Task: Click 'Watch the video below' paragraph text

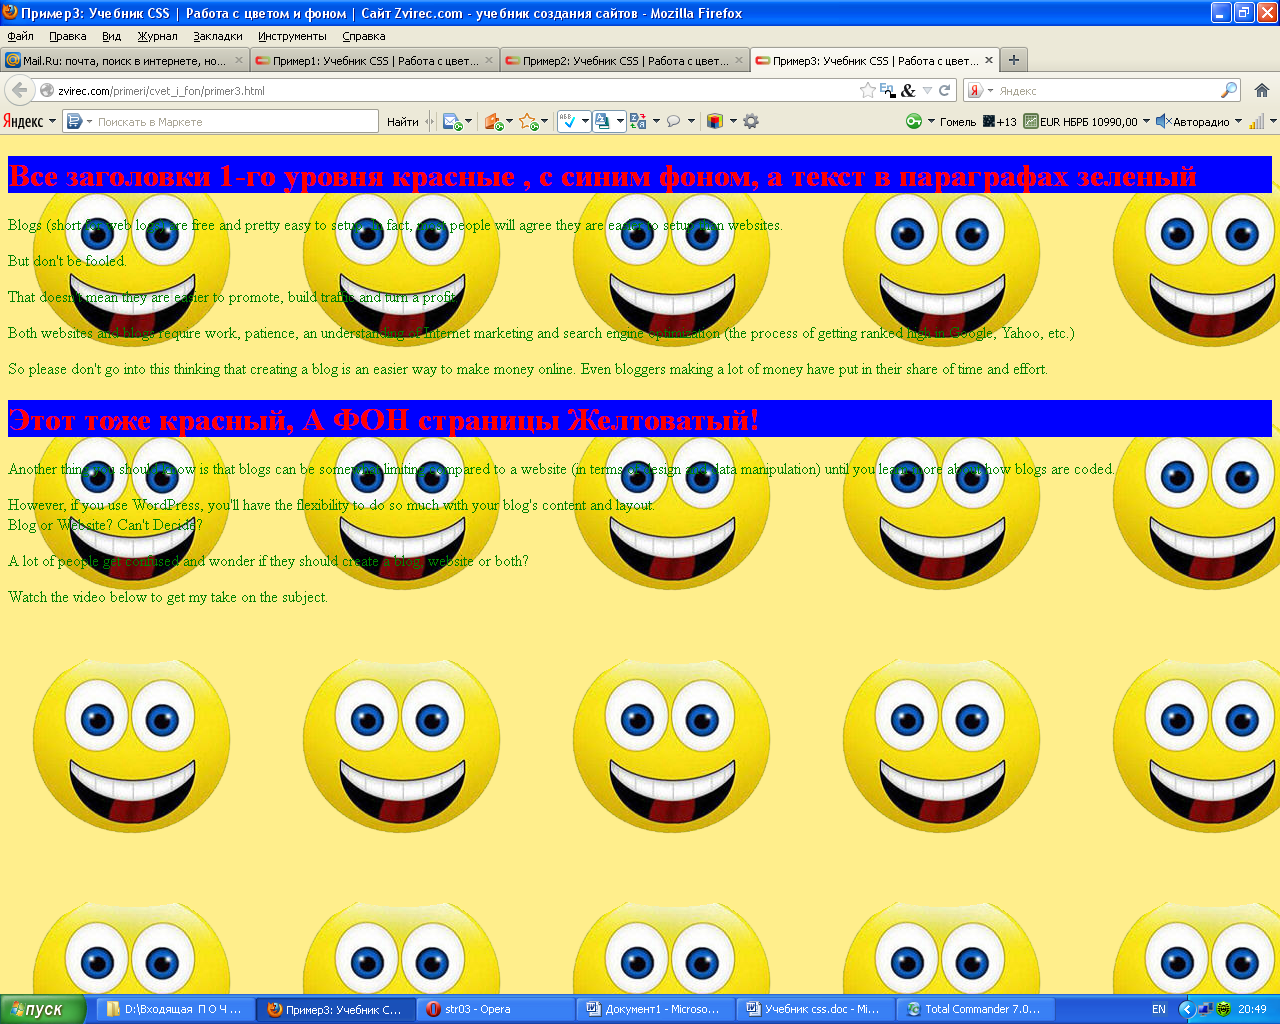Action: pos(168,597)
